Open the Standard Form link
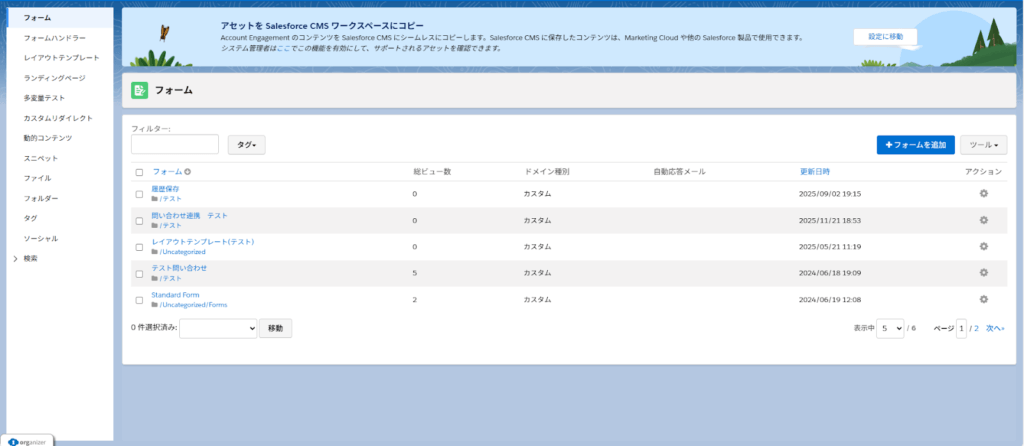Image resolution: width=1024 pixels, height=446 pixels. (x=176, y=295)
